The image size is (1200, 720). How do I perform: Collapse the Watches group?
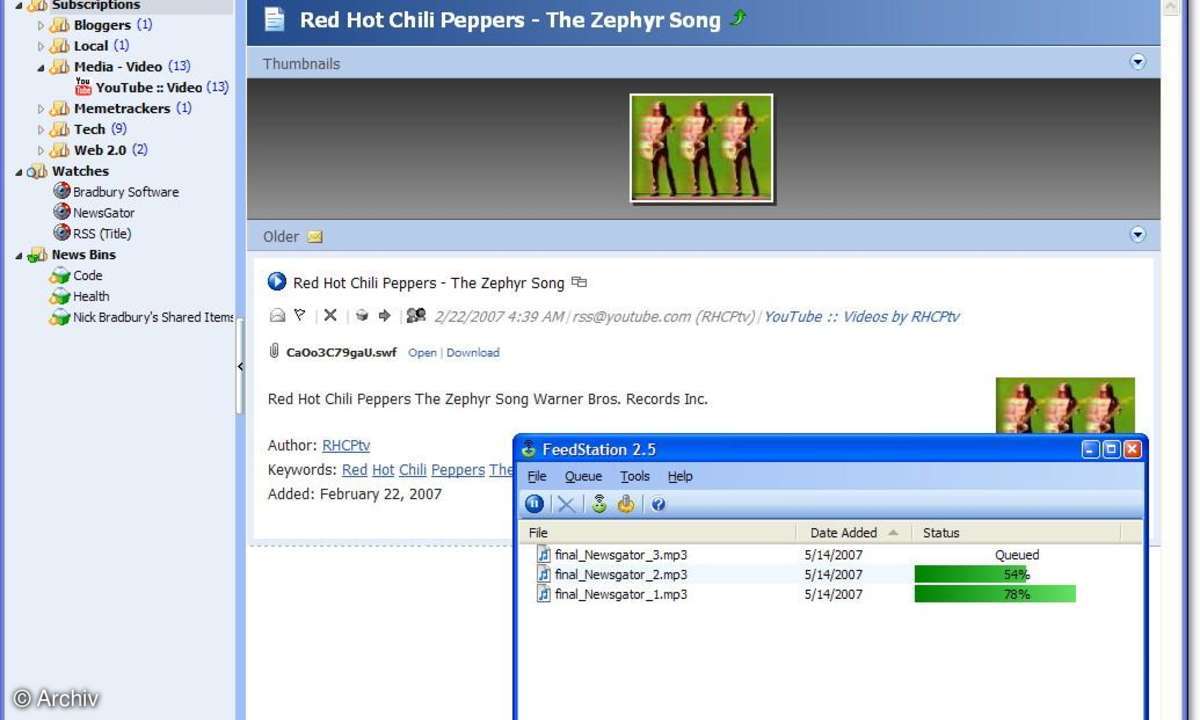click(x=19, y=172)
